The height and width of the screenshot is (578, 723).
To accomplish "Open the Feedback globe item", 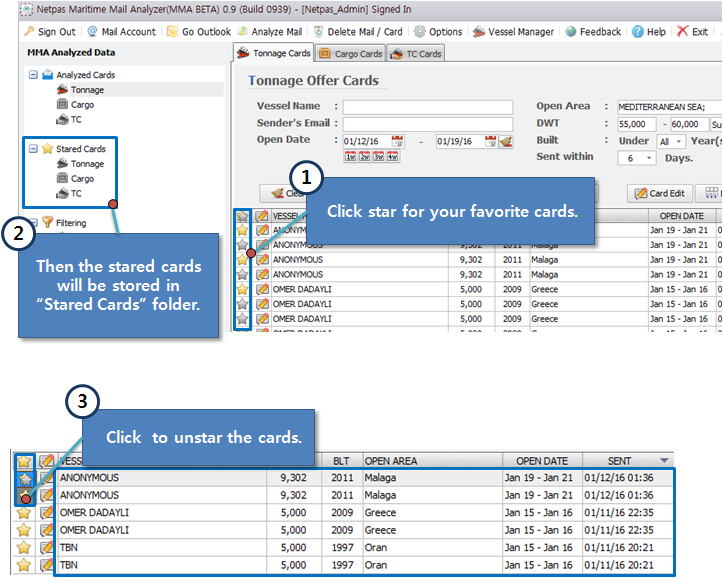I will (x=593, y=32).
